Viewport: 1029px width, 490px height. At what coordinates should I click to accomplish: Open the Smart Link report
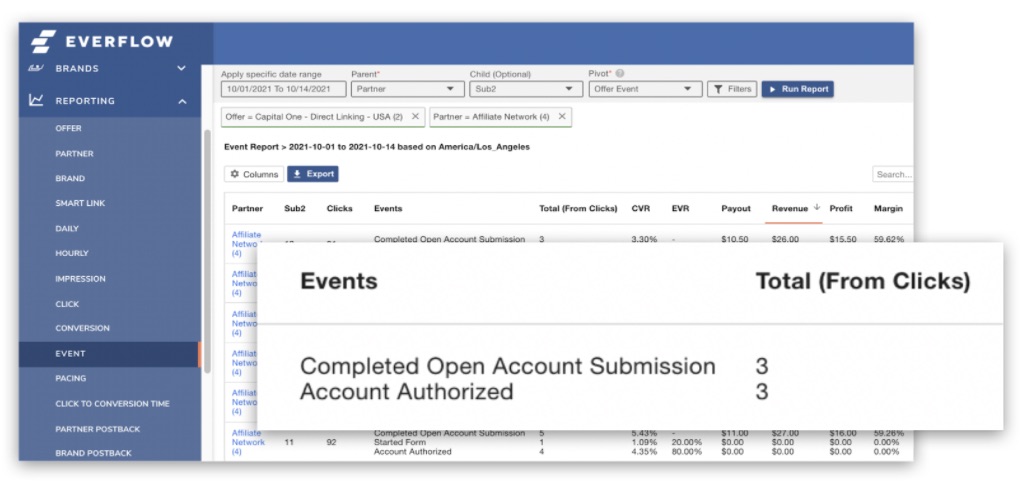[x=80, y=203]
